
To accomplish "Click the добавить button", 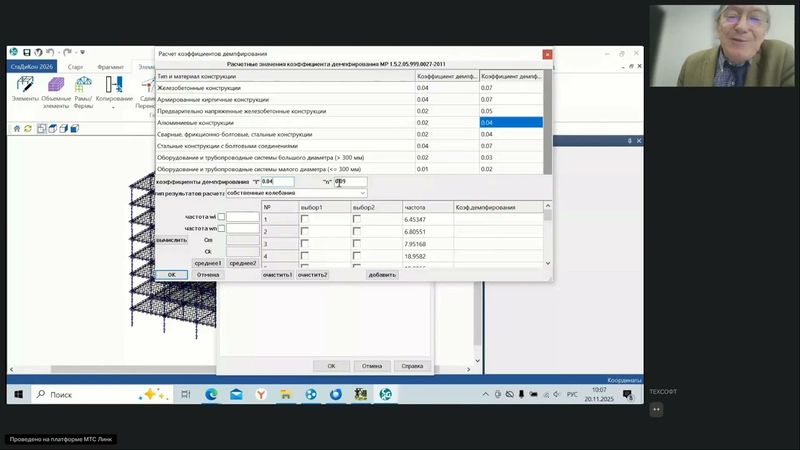I will point(381,274).
